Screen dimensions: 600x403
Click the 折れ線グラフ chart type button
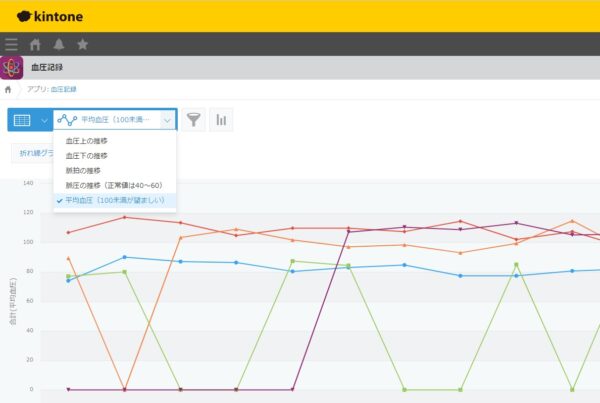click(x=35, y=153)
